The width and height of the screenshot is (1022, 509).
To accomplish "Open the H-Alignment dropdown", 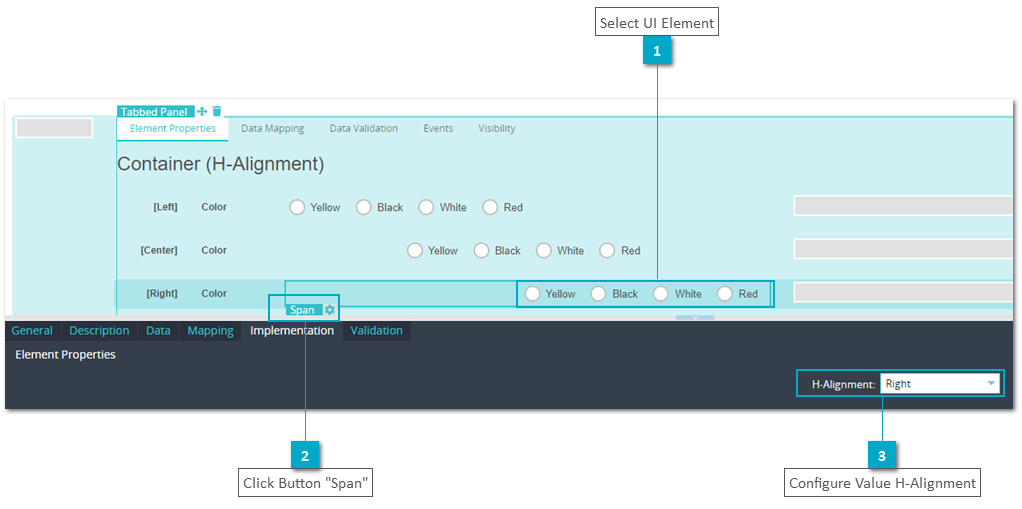I will (940, 384).
